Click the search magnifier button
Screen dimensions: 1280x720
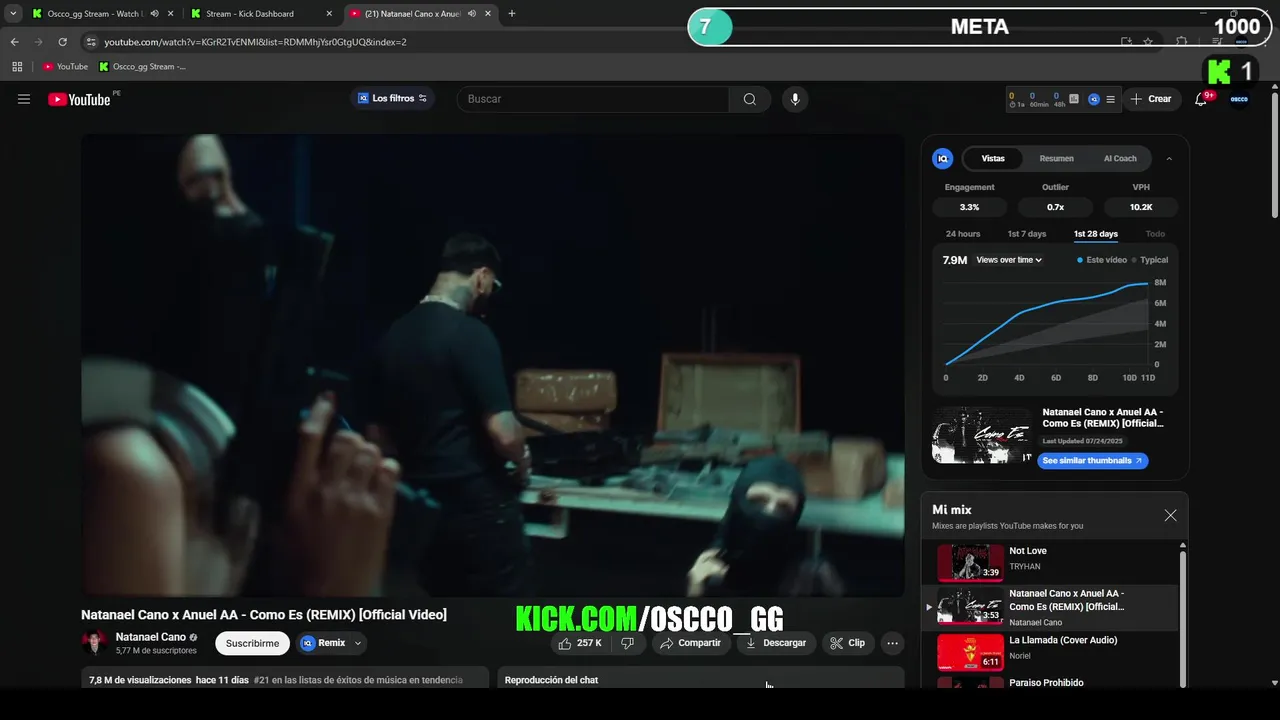click(x=750, y=99)
